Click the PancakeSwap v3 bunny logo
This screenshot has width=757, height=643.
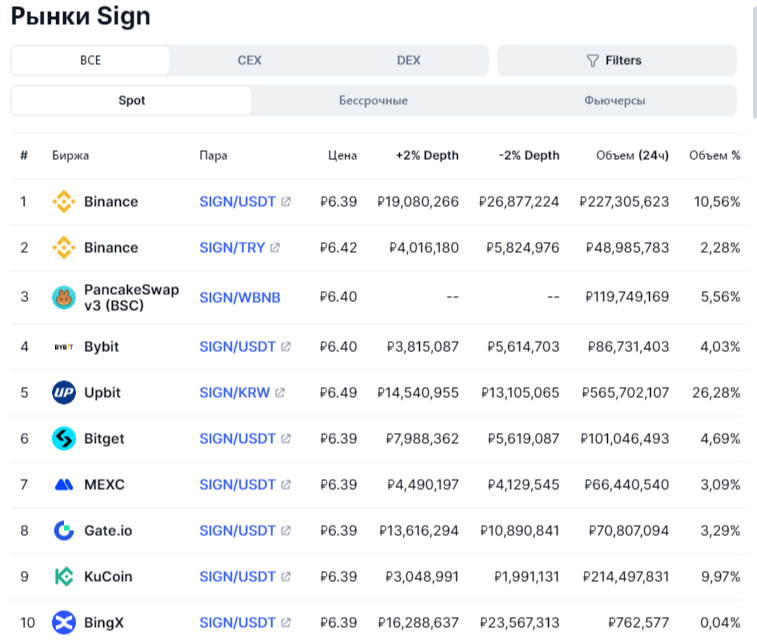point(64,297)
